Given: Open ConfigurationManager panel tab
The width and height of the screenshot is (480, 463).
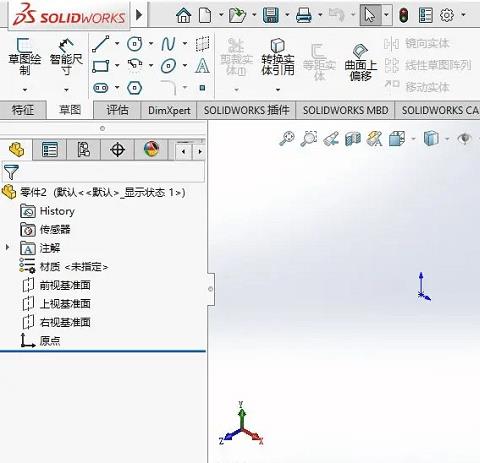Looking at the screenshot, I should tap(84, 150).
